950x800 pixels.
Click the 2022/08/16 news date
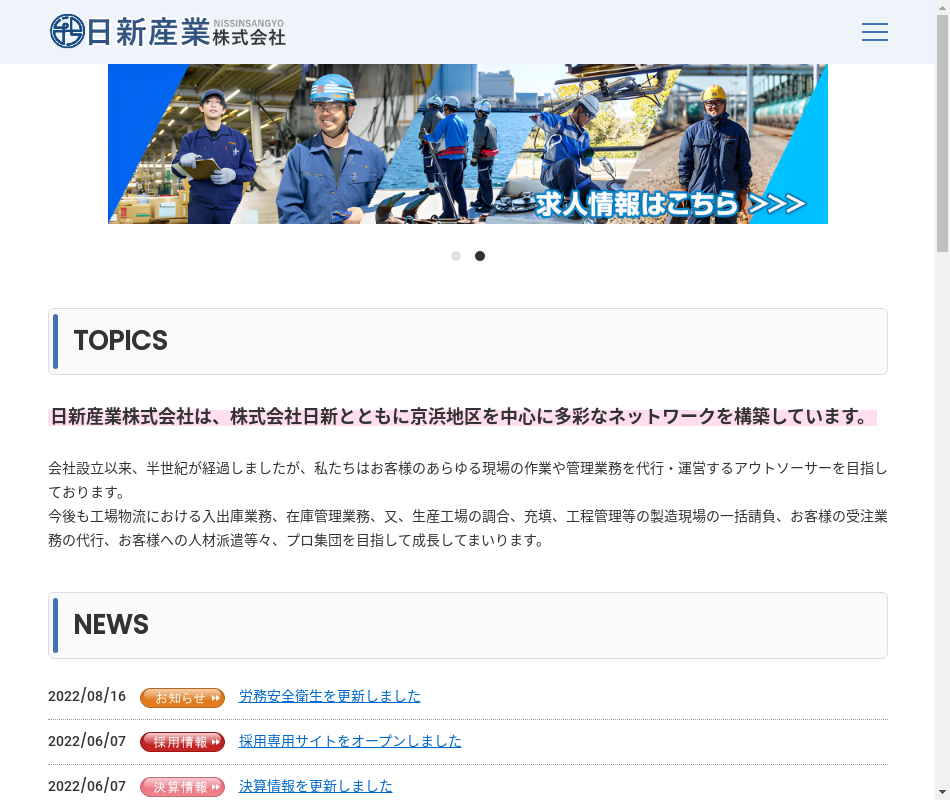pyautogui.click(x=87, y=696)
